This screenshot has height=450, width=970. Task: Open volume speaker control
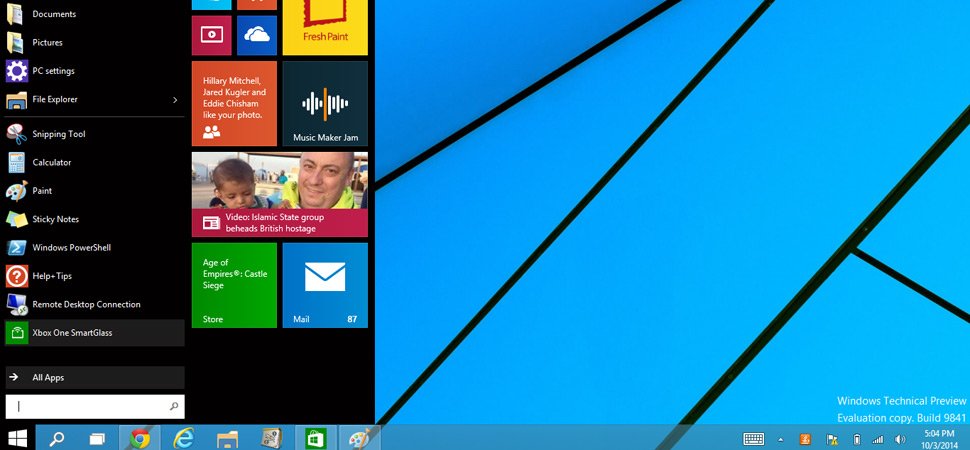tap(899, 439)
